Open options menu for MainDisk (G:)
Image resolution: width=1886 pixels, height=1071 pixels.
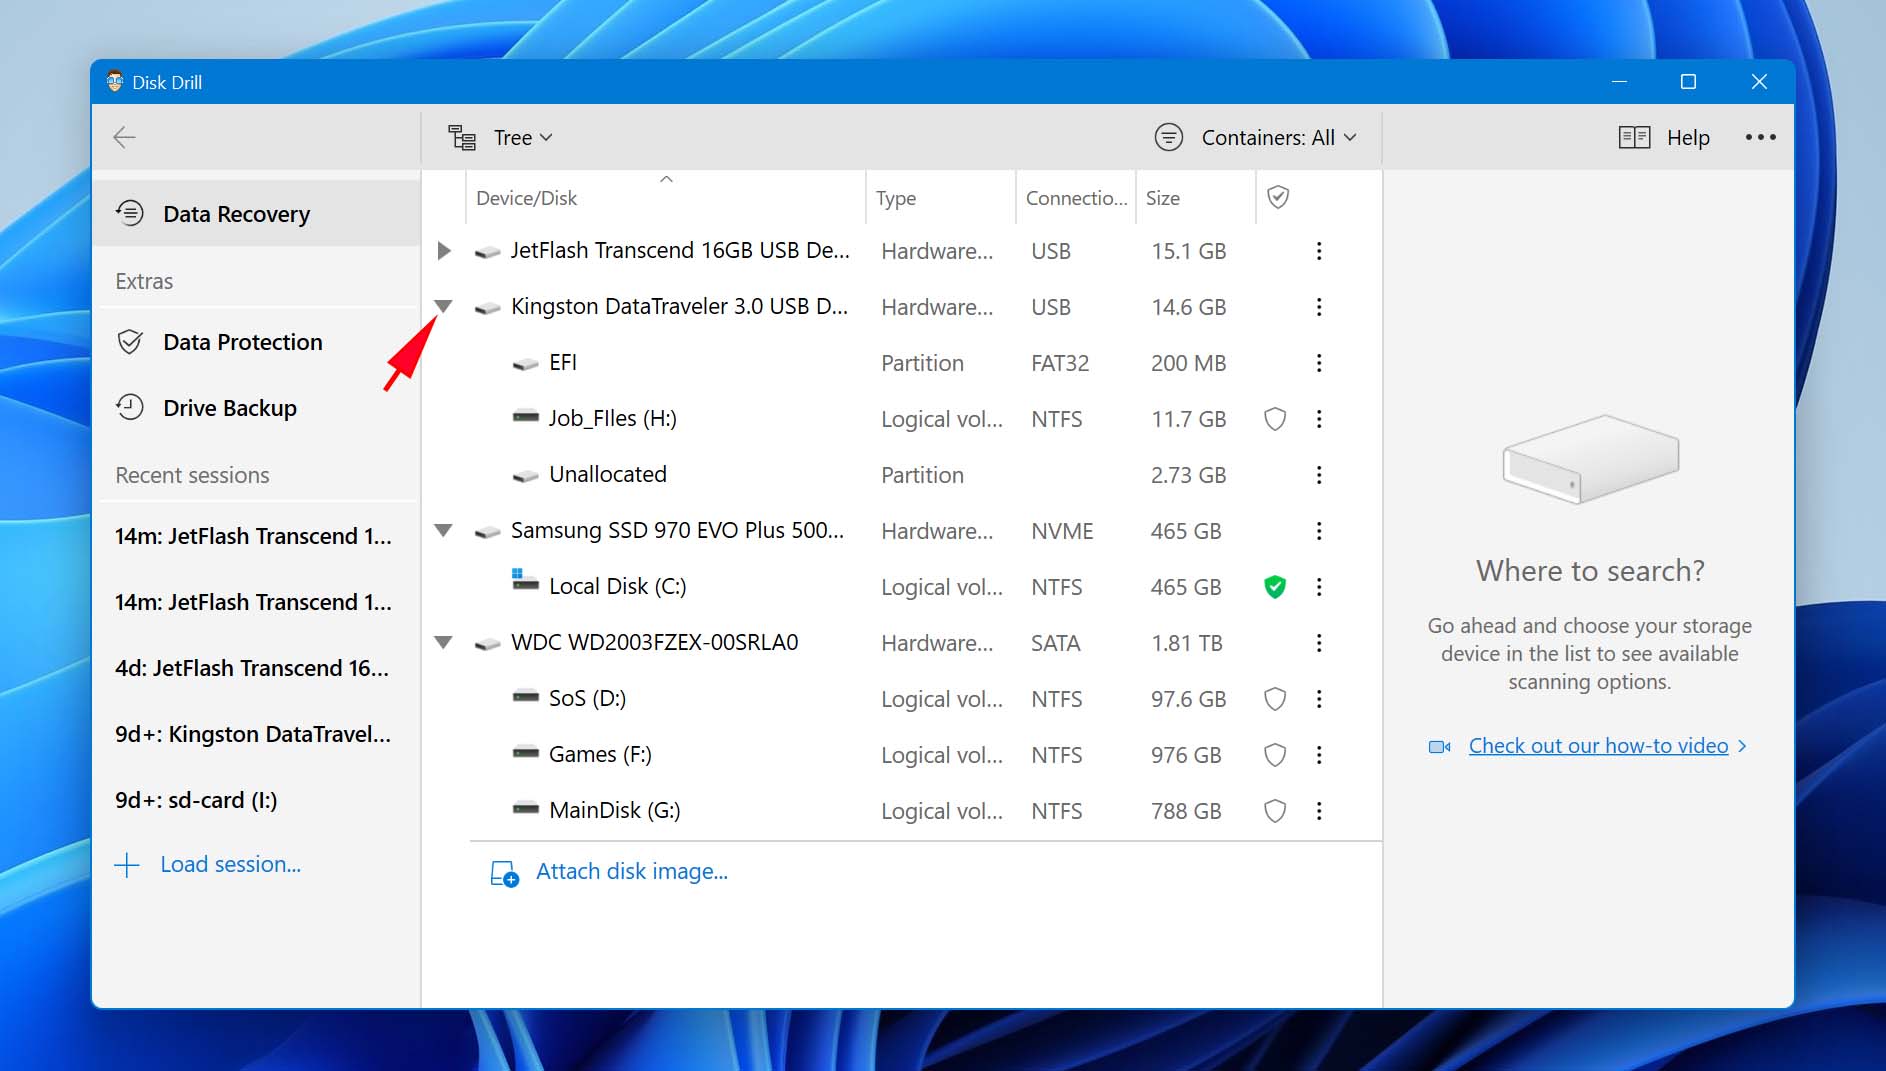click(x=1319, y=811)
